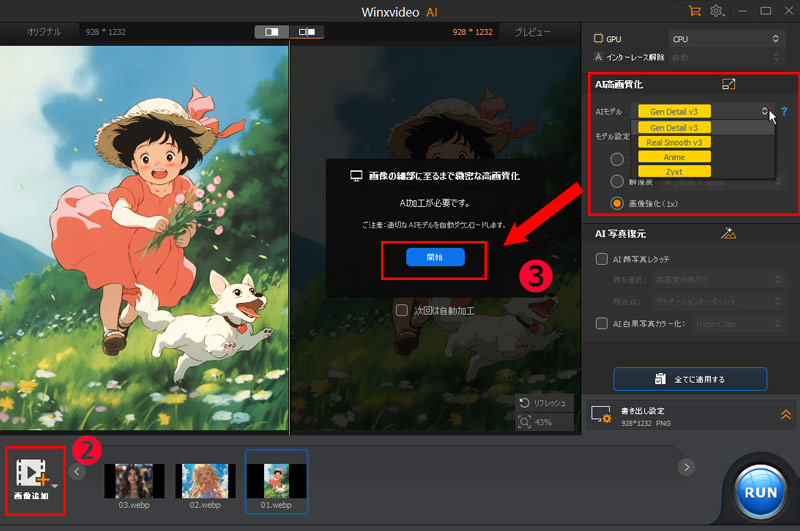Open the 顔合成 dropdown
This screenshot has height=531, width=800.
click(718, 301)
